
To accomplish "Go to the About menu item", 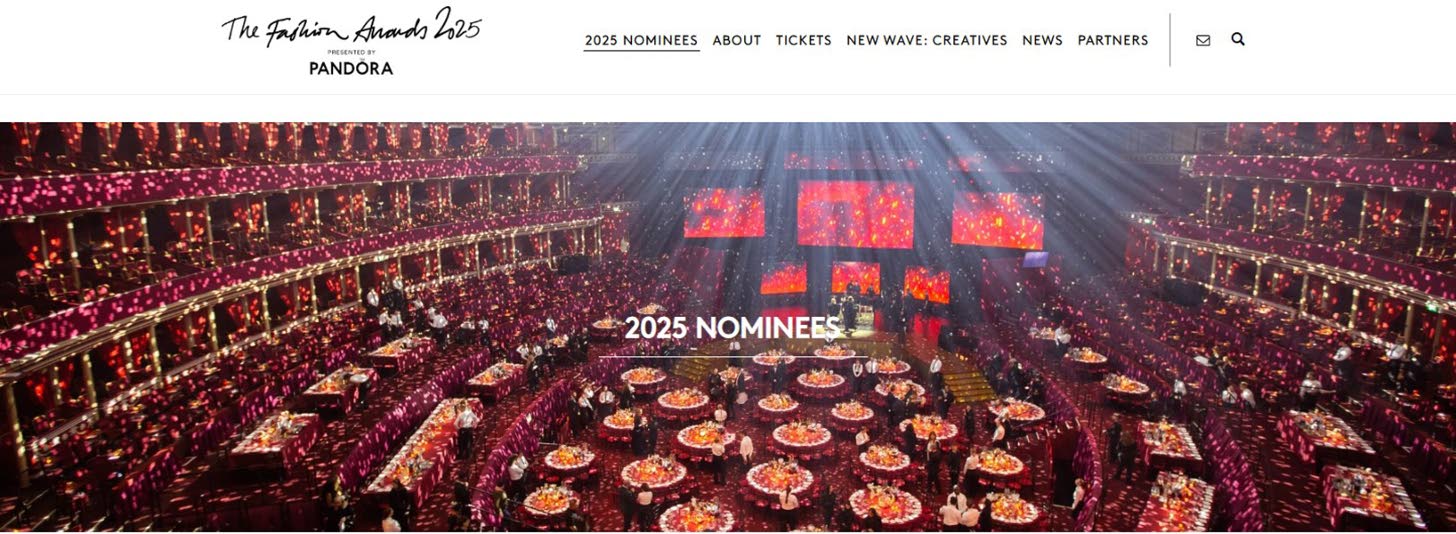I will [737, 41].
